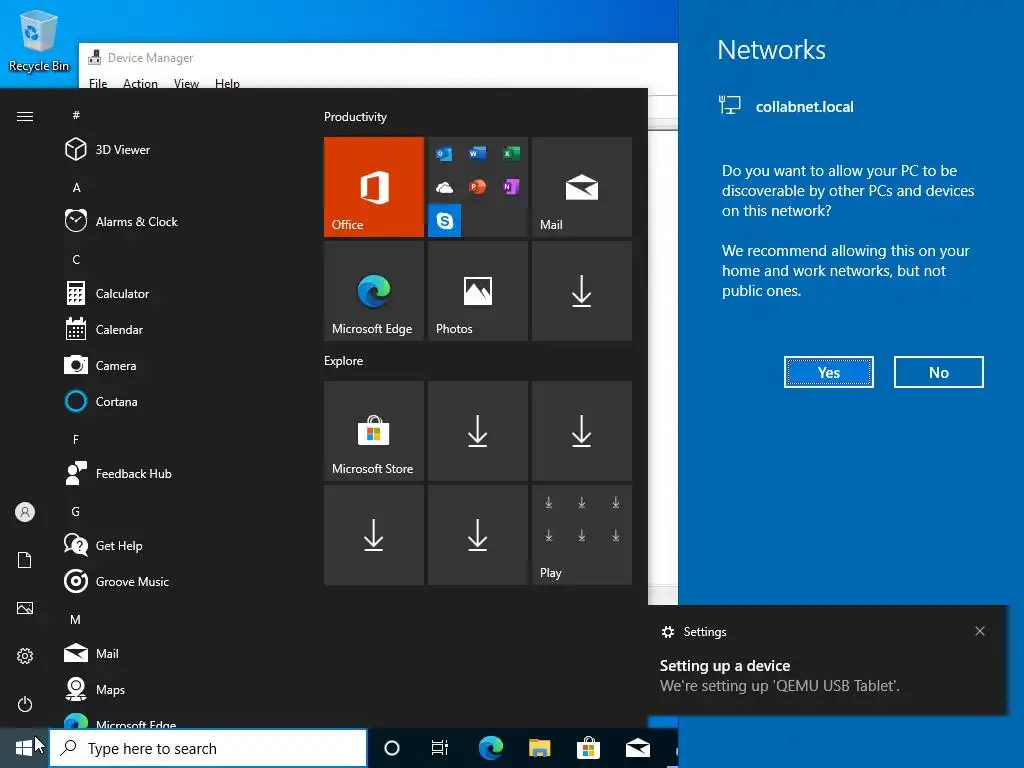The height and width of the screenshot is (768, 1024).
Task: Open the Help menu in Device Manager
Action: coord(227,83)
